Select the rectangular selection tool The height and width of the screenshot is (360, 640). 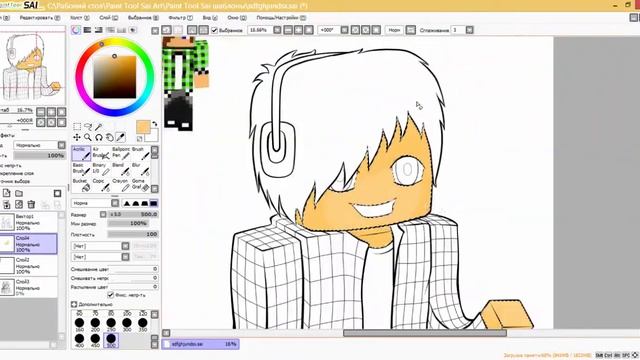(77, 127)
